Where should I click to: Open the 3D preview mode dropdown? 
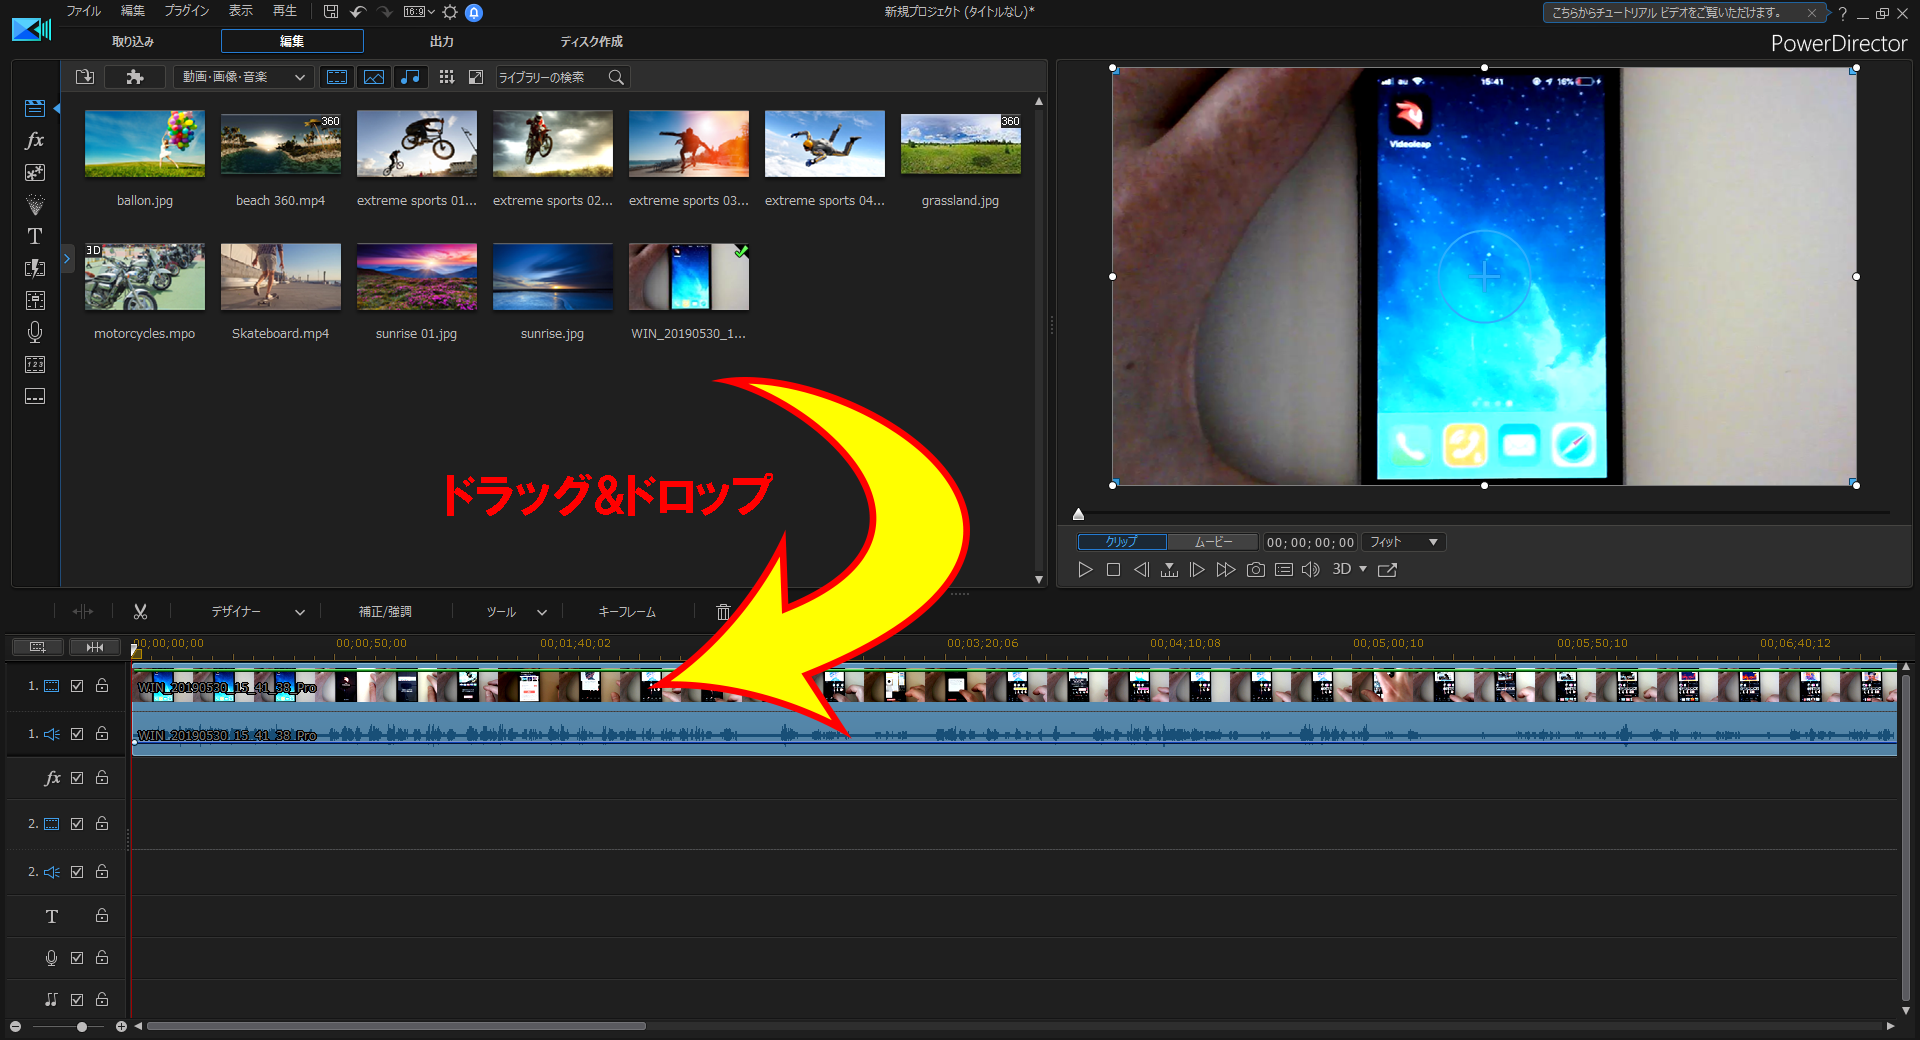pos(1348,569)
